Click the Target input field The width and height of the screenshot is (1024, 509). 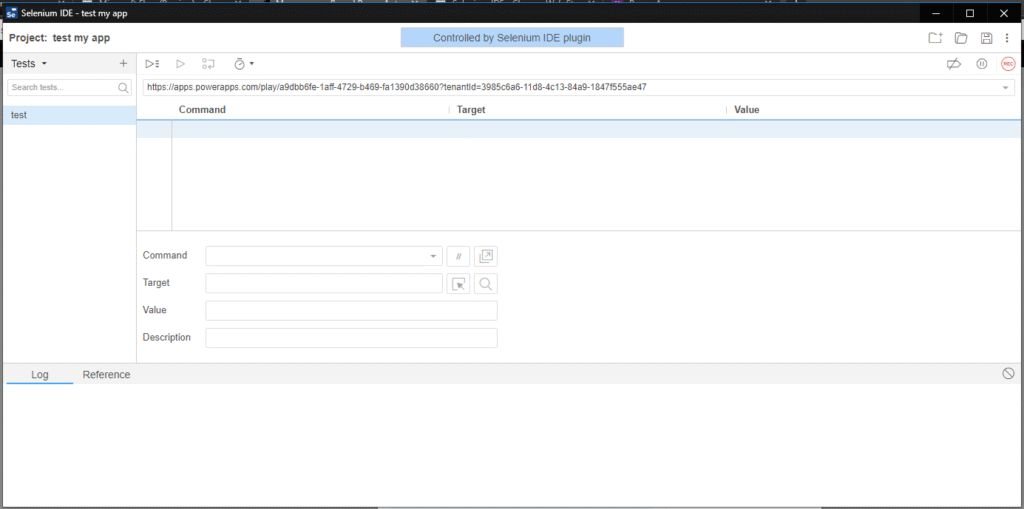324,284
